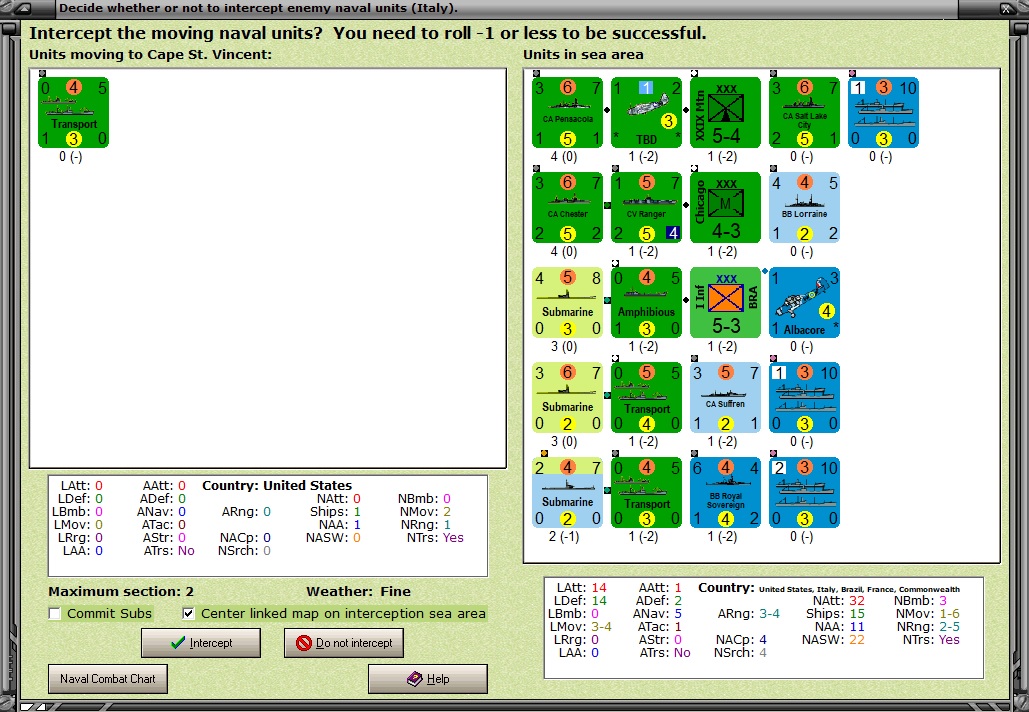Open Help for interception
Viewport: 1029px width, 712px height.
point(428,679)
